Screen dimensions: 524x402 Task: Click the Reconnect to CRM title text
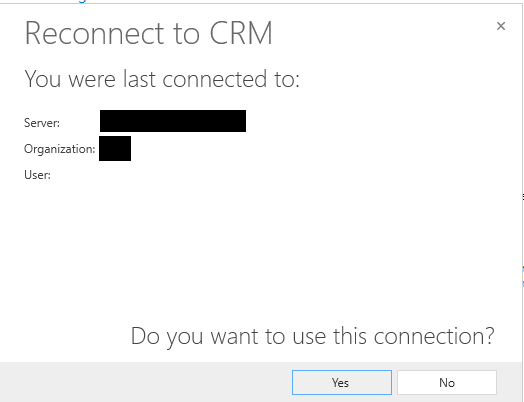[149, 33]
